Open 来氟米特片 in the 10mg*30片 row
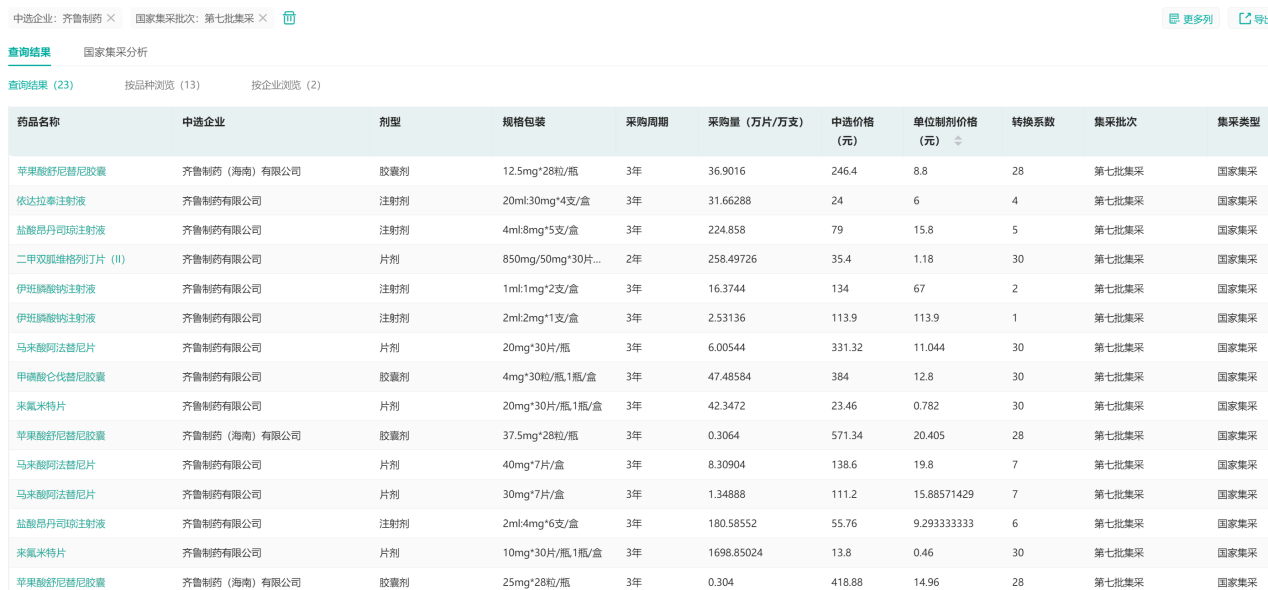Viewport: 1268px width, 590px height. tap(41, 553)
